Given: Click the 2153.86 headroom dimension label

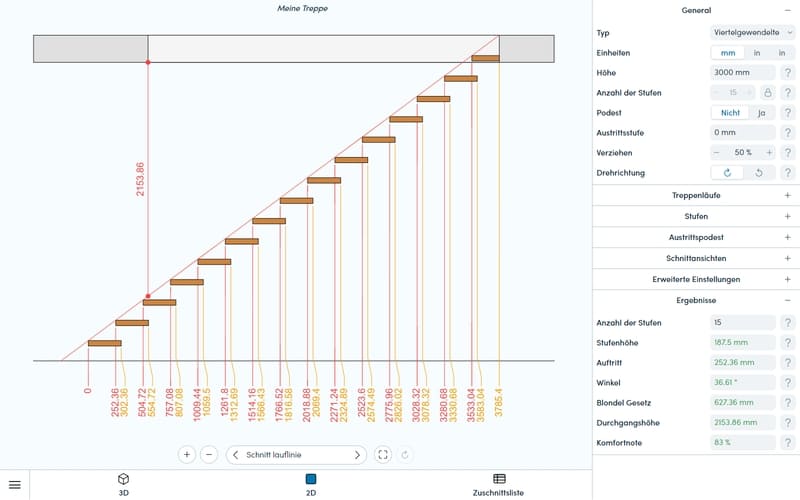Looking at the screenshot, I should point(140,179).
